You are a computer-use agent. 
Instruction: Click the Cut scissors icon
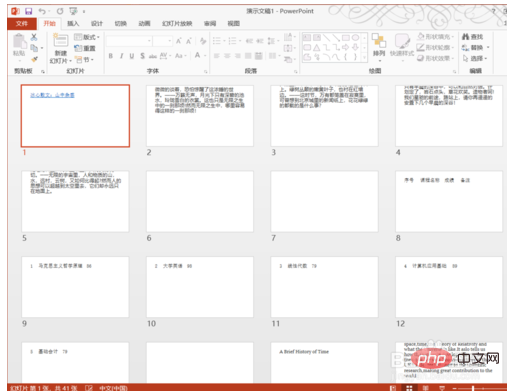[x=34, y=37]
